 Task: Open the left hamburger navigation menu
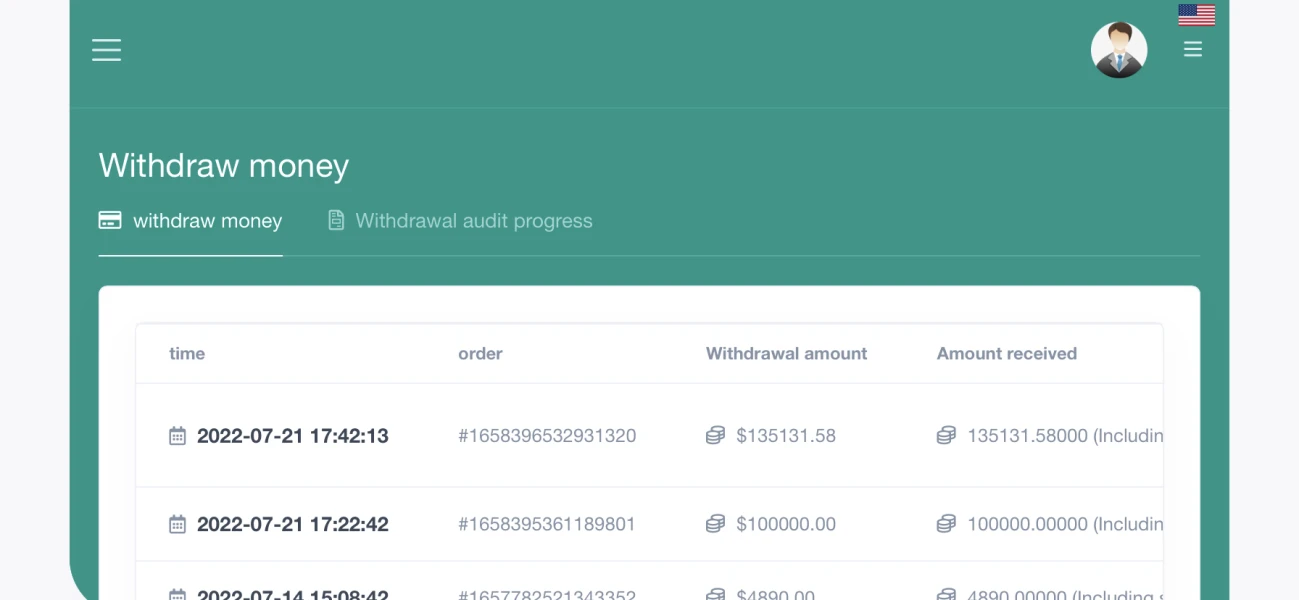click(x=106, y=50)
